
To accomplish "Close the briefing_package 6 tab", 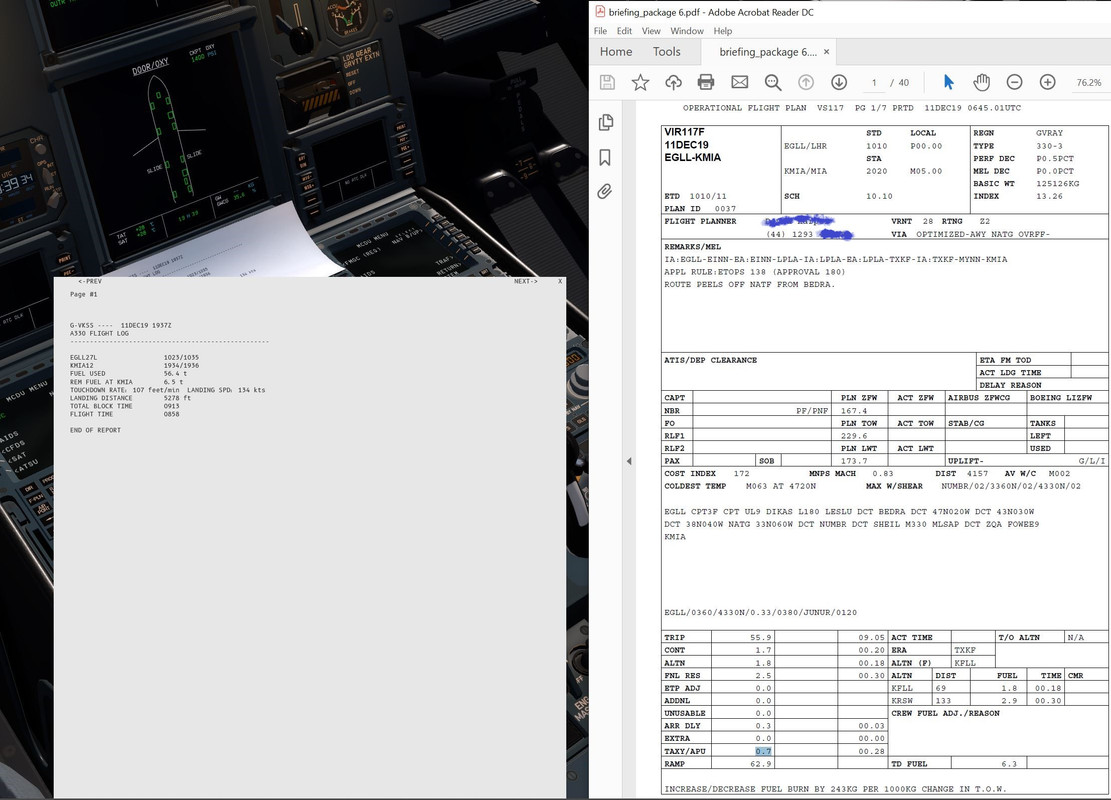I will [826, 52].
